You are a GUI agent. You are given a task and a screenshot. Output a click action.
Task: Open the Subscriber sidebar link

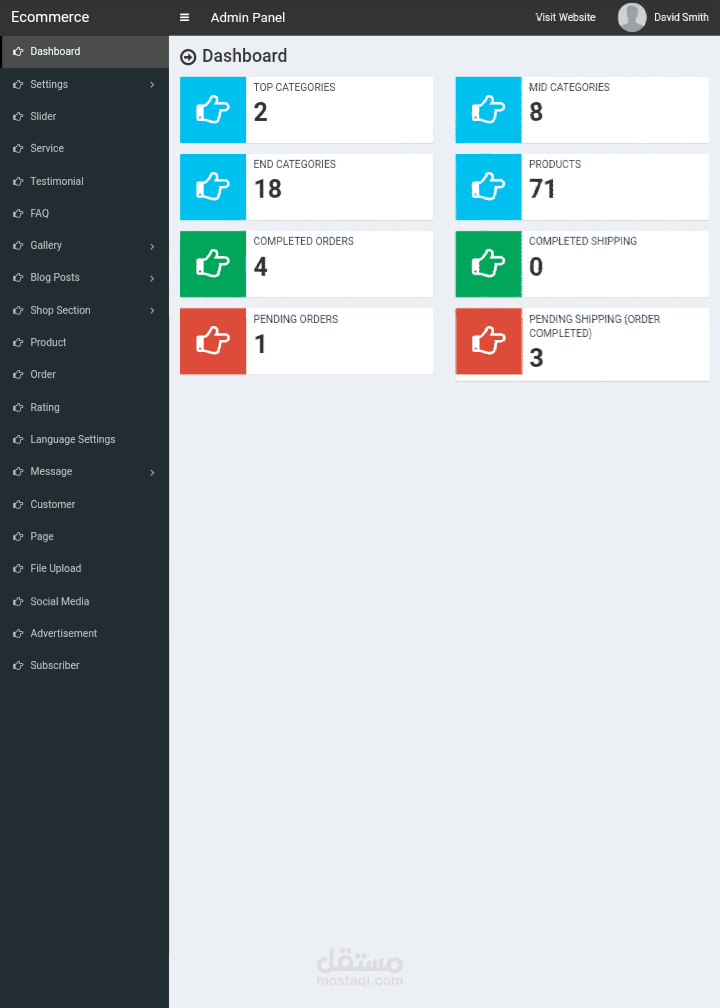point(84,666)
